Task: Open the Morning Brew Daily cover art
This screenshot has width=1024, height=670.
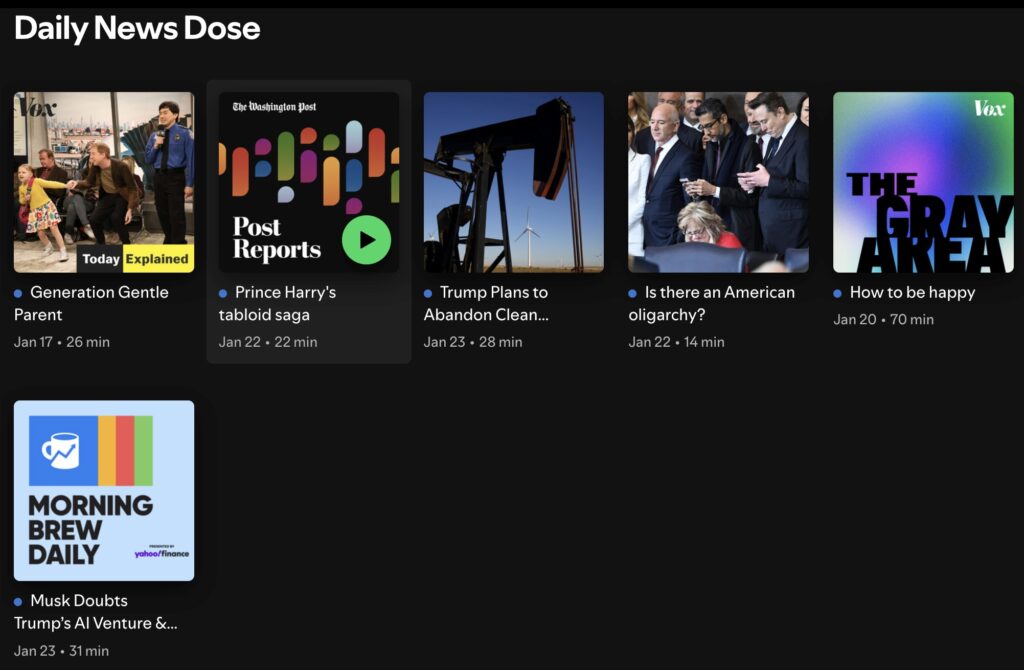Action: [104, 490]
